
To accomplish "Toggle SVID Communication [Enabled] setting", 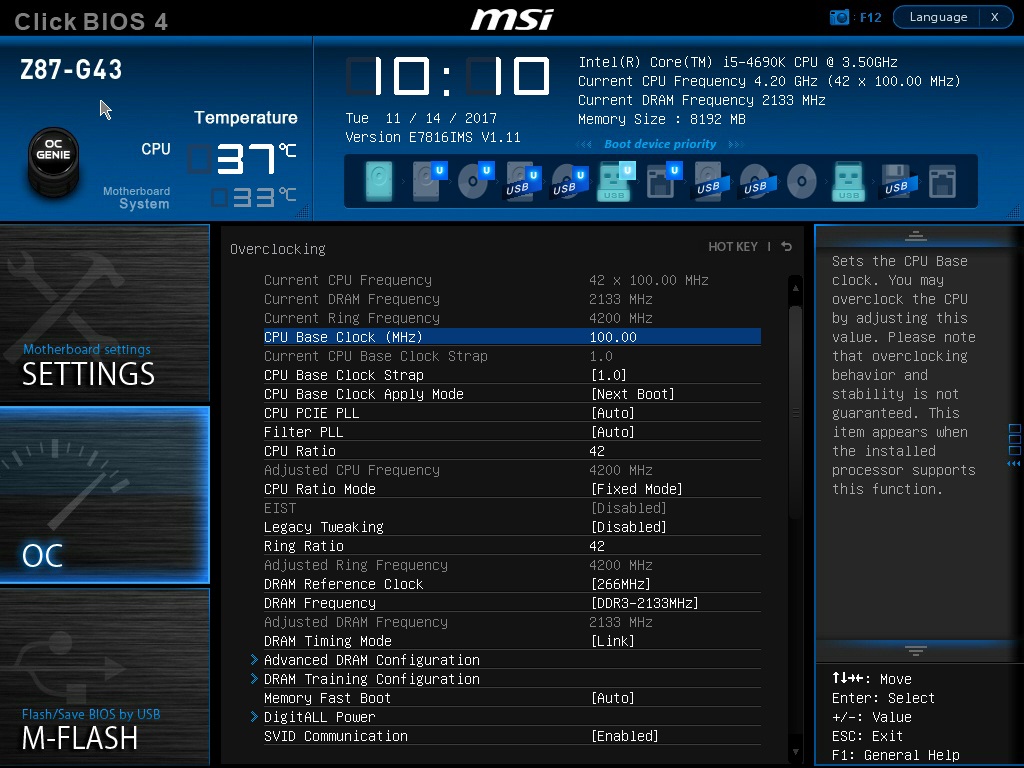I will (512, 736).
